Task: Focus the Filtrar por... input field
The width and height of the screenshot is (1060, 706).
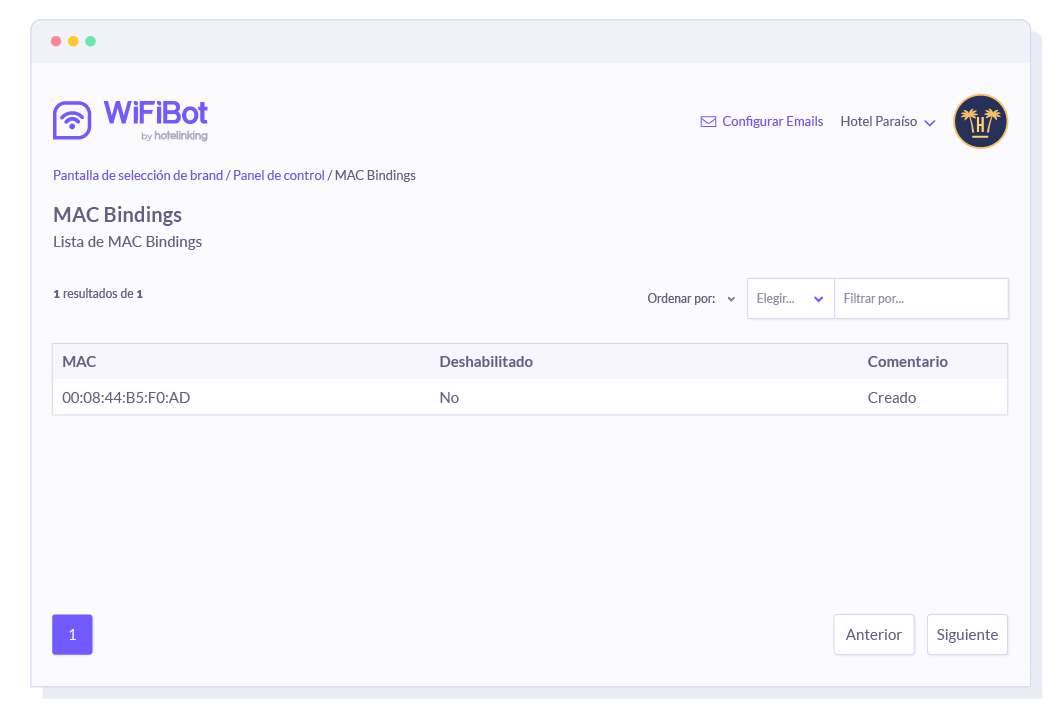Action: (x=921, y=298)
